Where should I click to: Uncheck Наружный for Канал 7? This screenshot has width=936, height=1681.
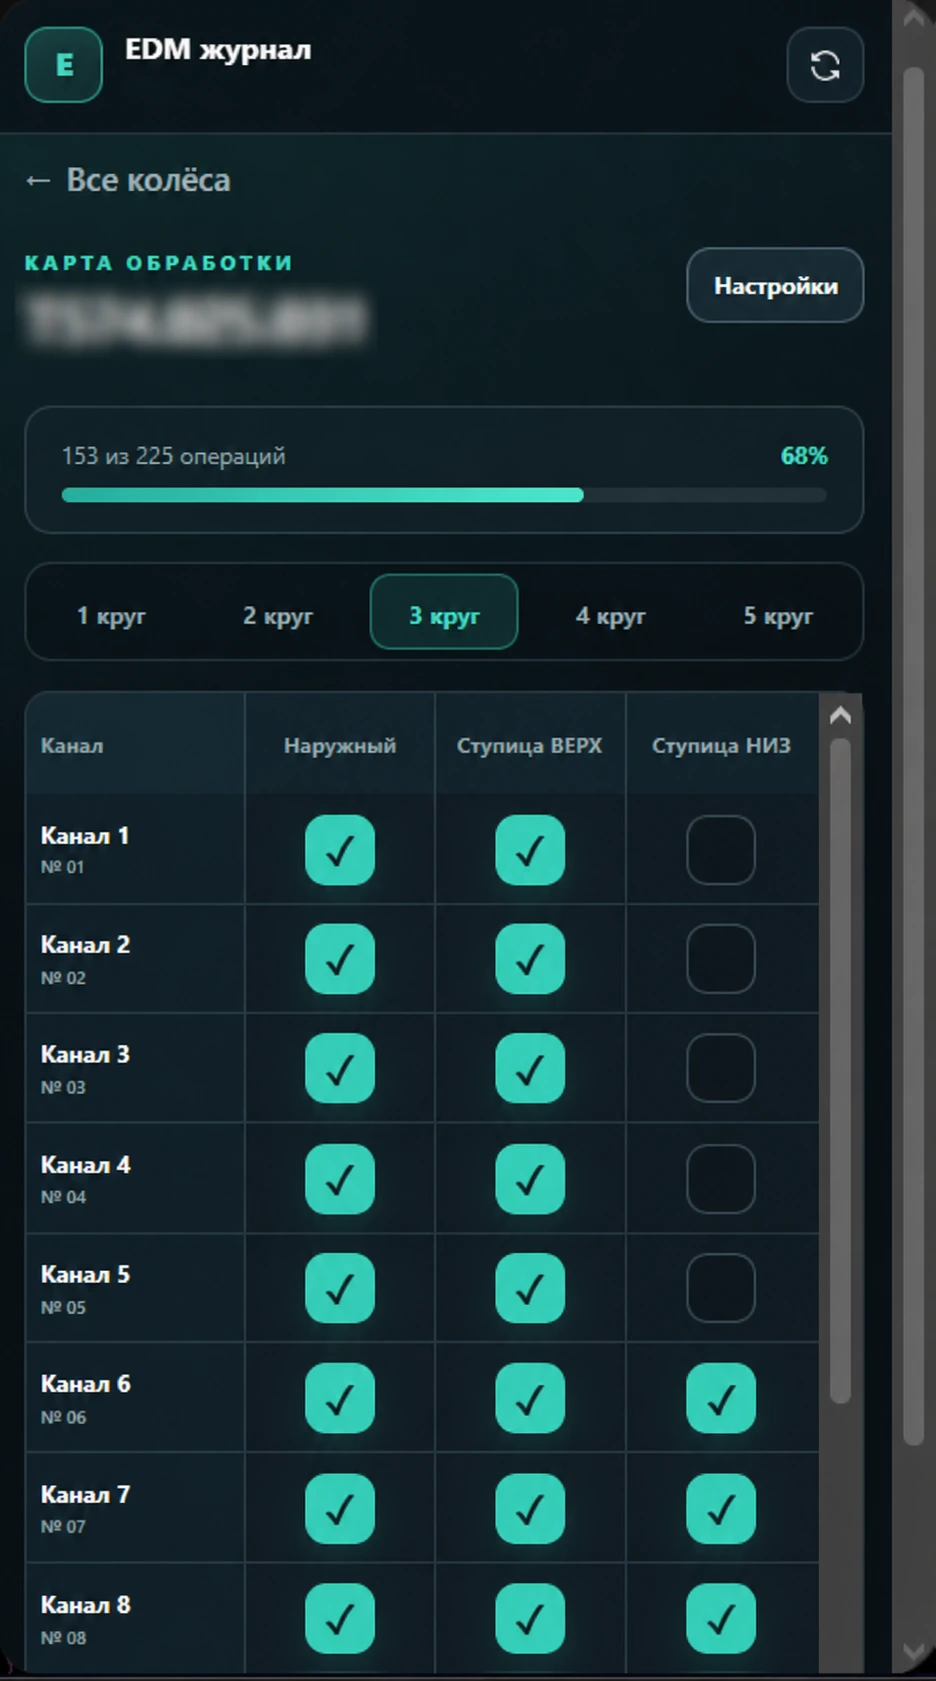point(340,1508)
